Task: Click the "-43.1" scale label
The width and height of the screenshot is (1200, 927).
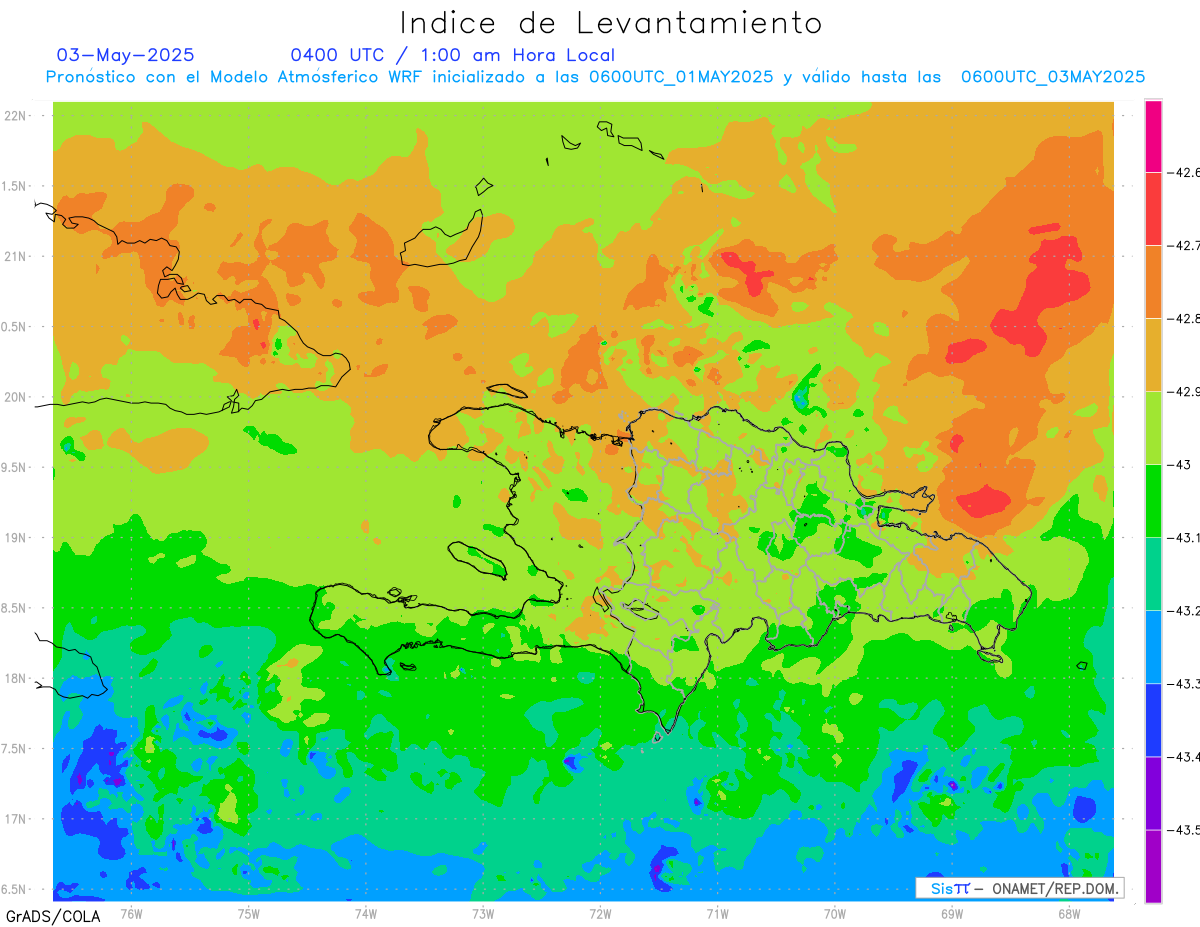Action: pyautogui.click(x=1184, y=538)
